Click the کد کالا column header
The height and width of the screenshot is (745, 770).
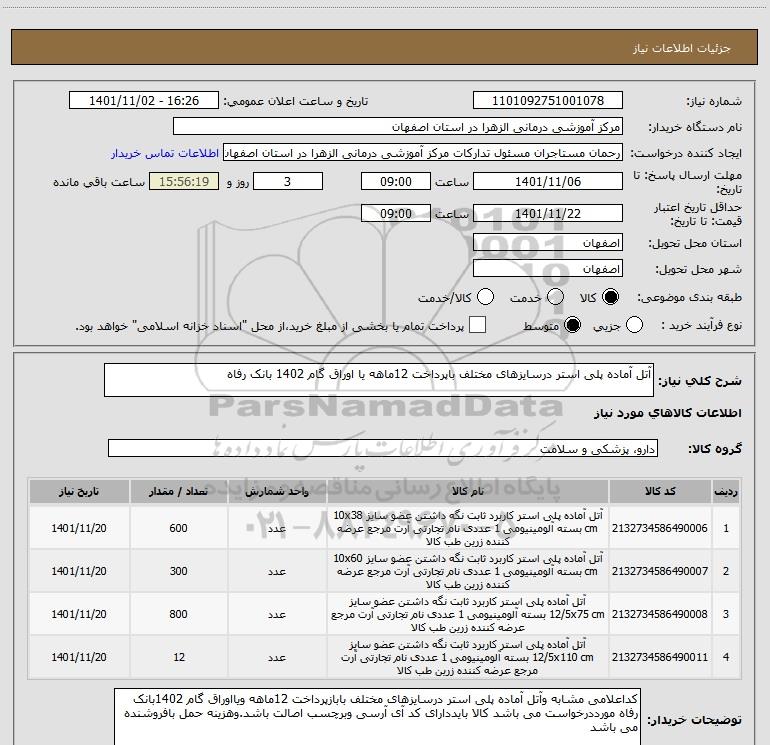660,492
